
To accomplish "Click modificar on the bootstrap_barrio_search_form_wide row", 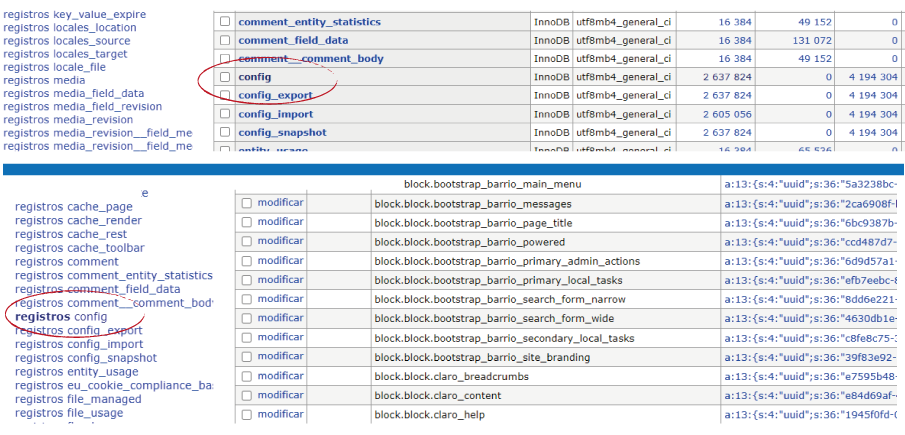I will (280, 318).
